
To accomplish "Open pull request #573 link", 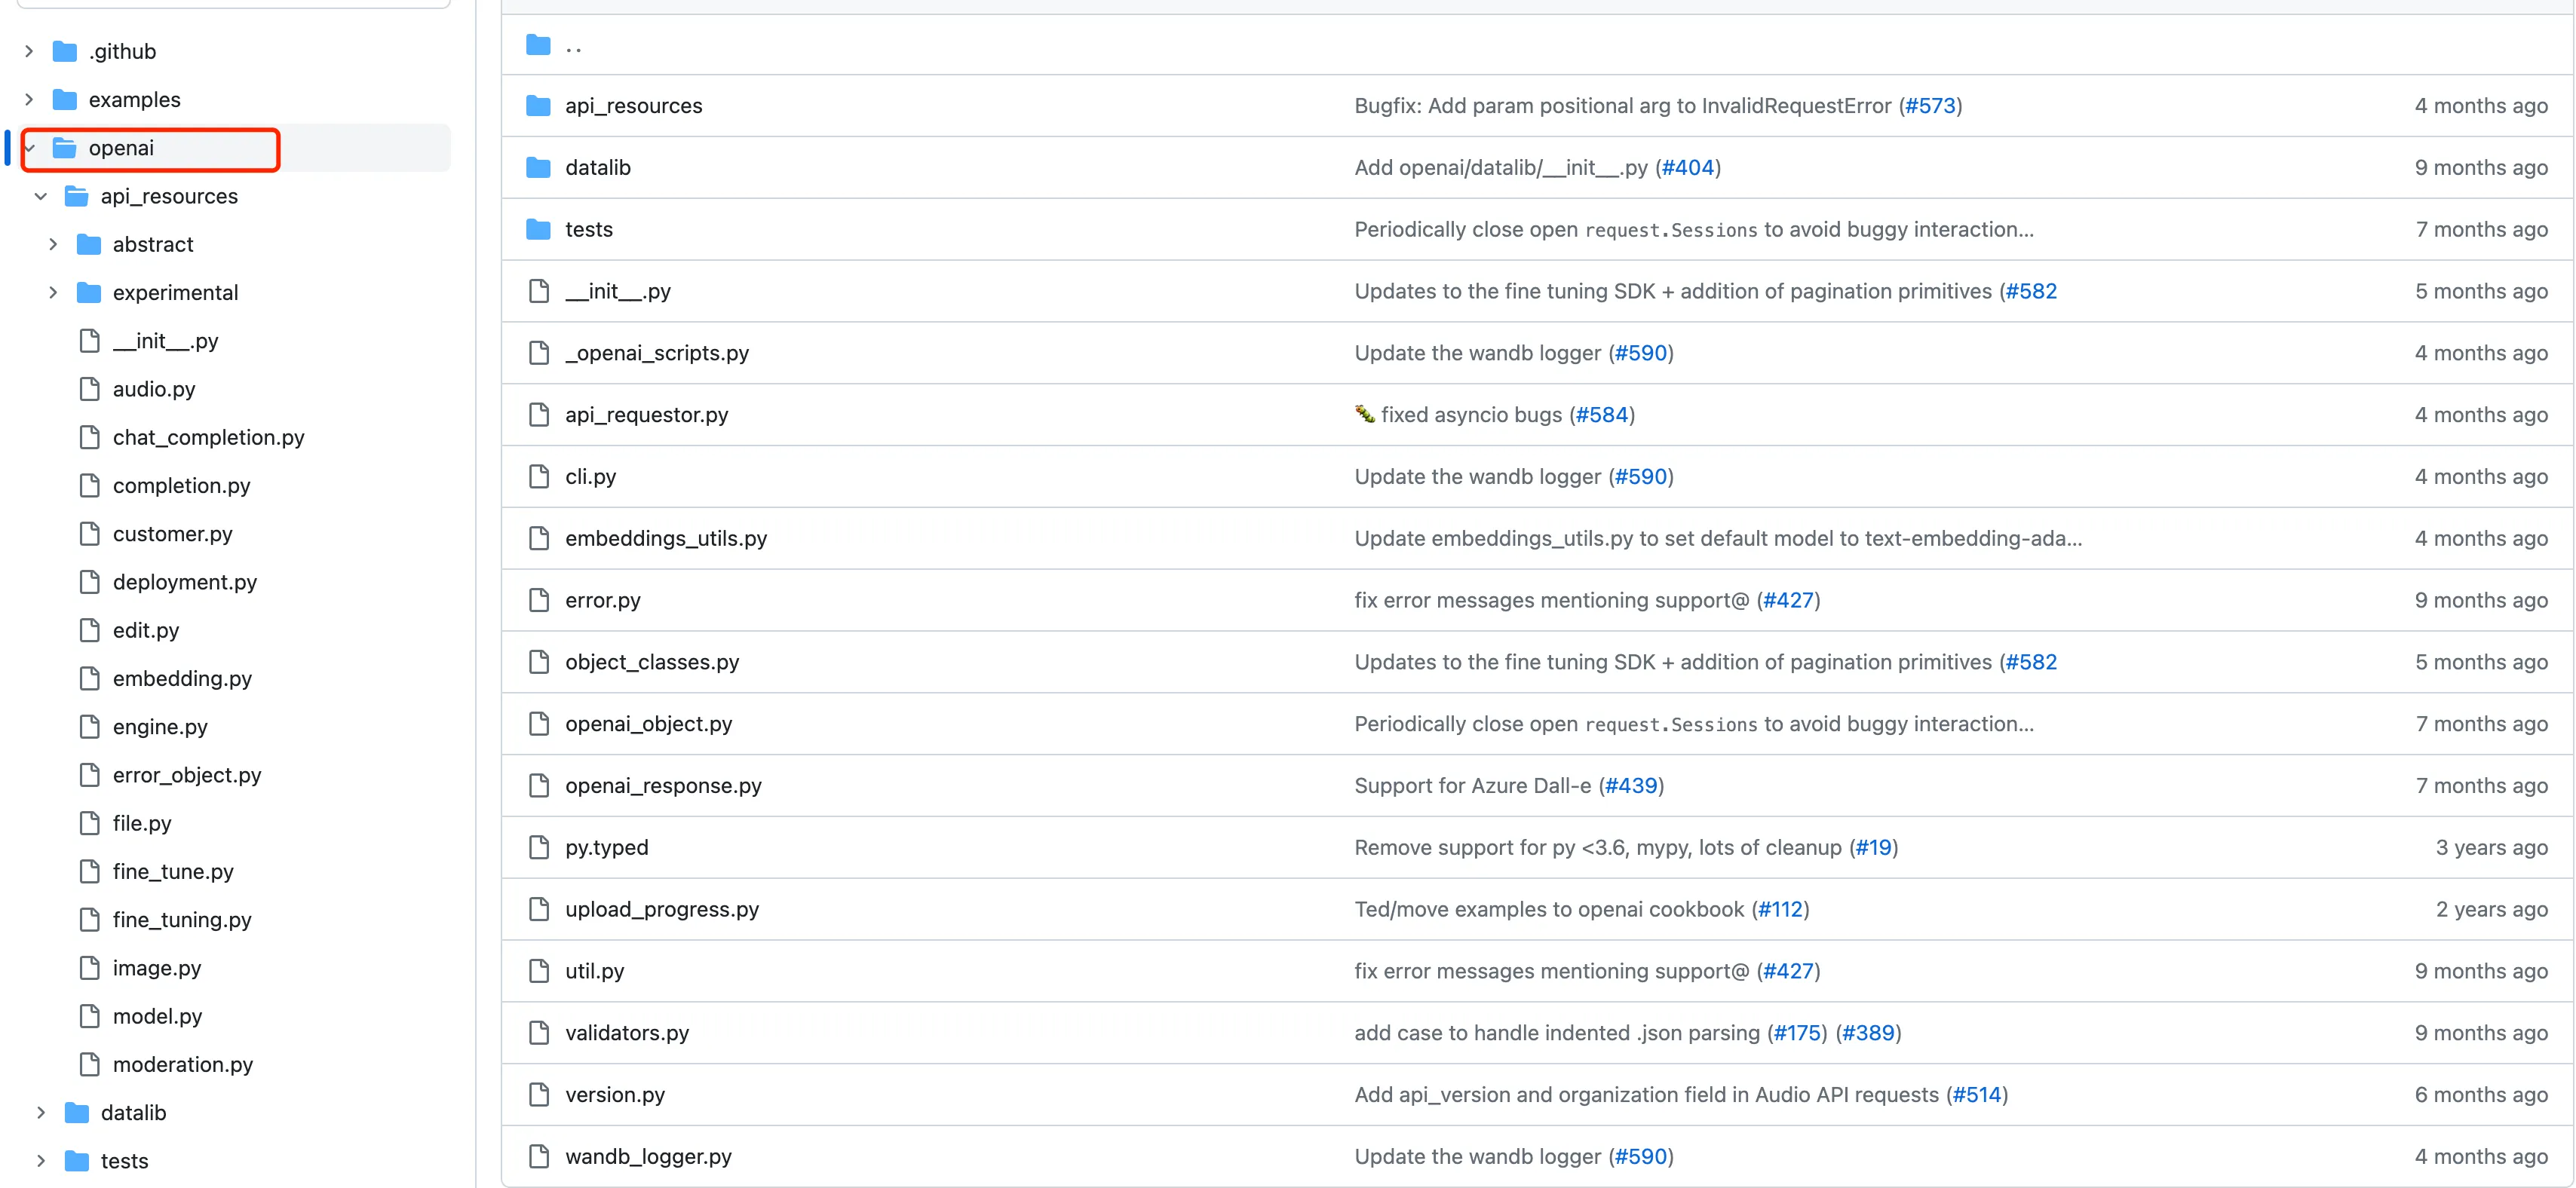I will click(1929, 106).
